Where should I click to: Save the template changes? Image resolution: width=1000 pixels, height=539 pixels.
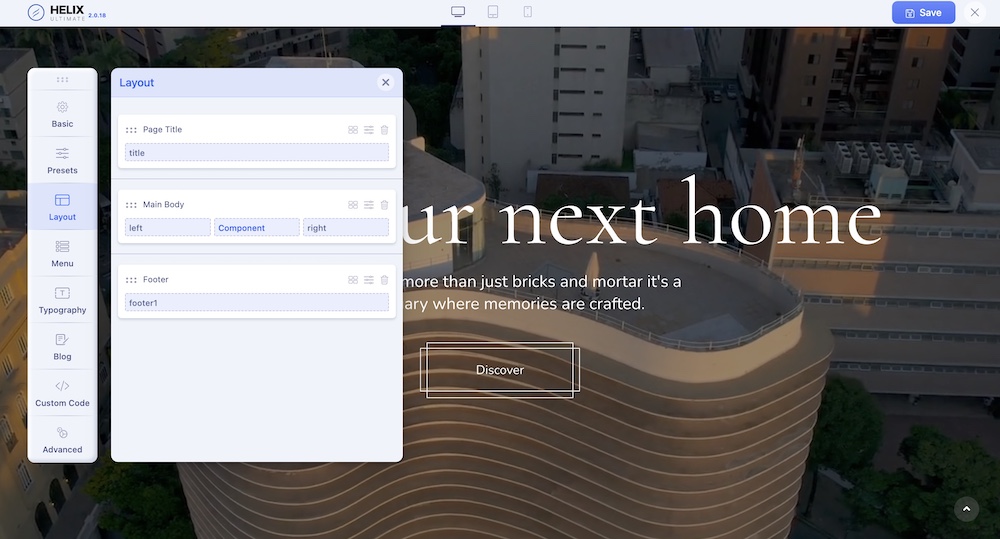click(923, 13)
